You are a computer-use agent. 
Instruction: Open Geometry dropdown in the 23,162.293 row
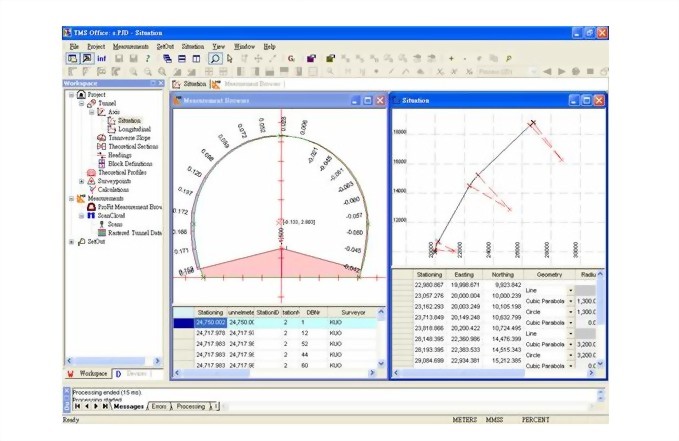570,312
